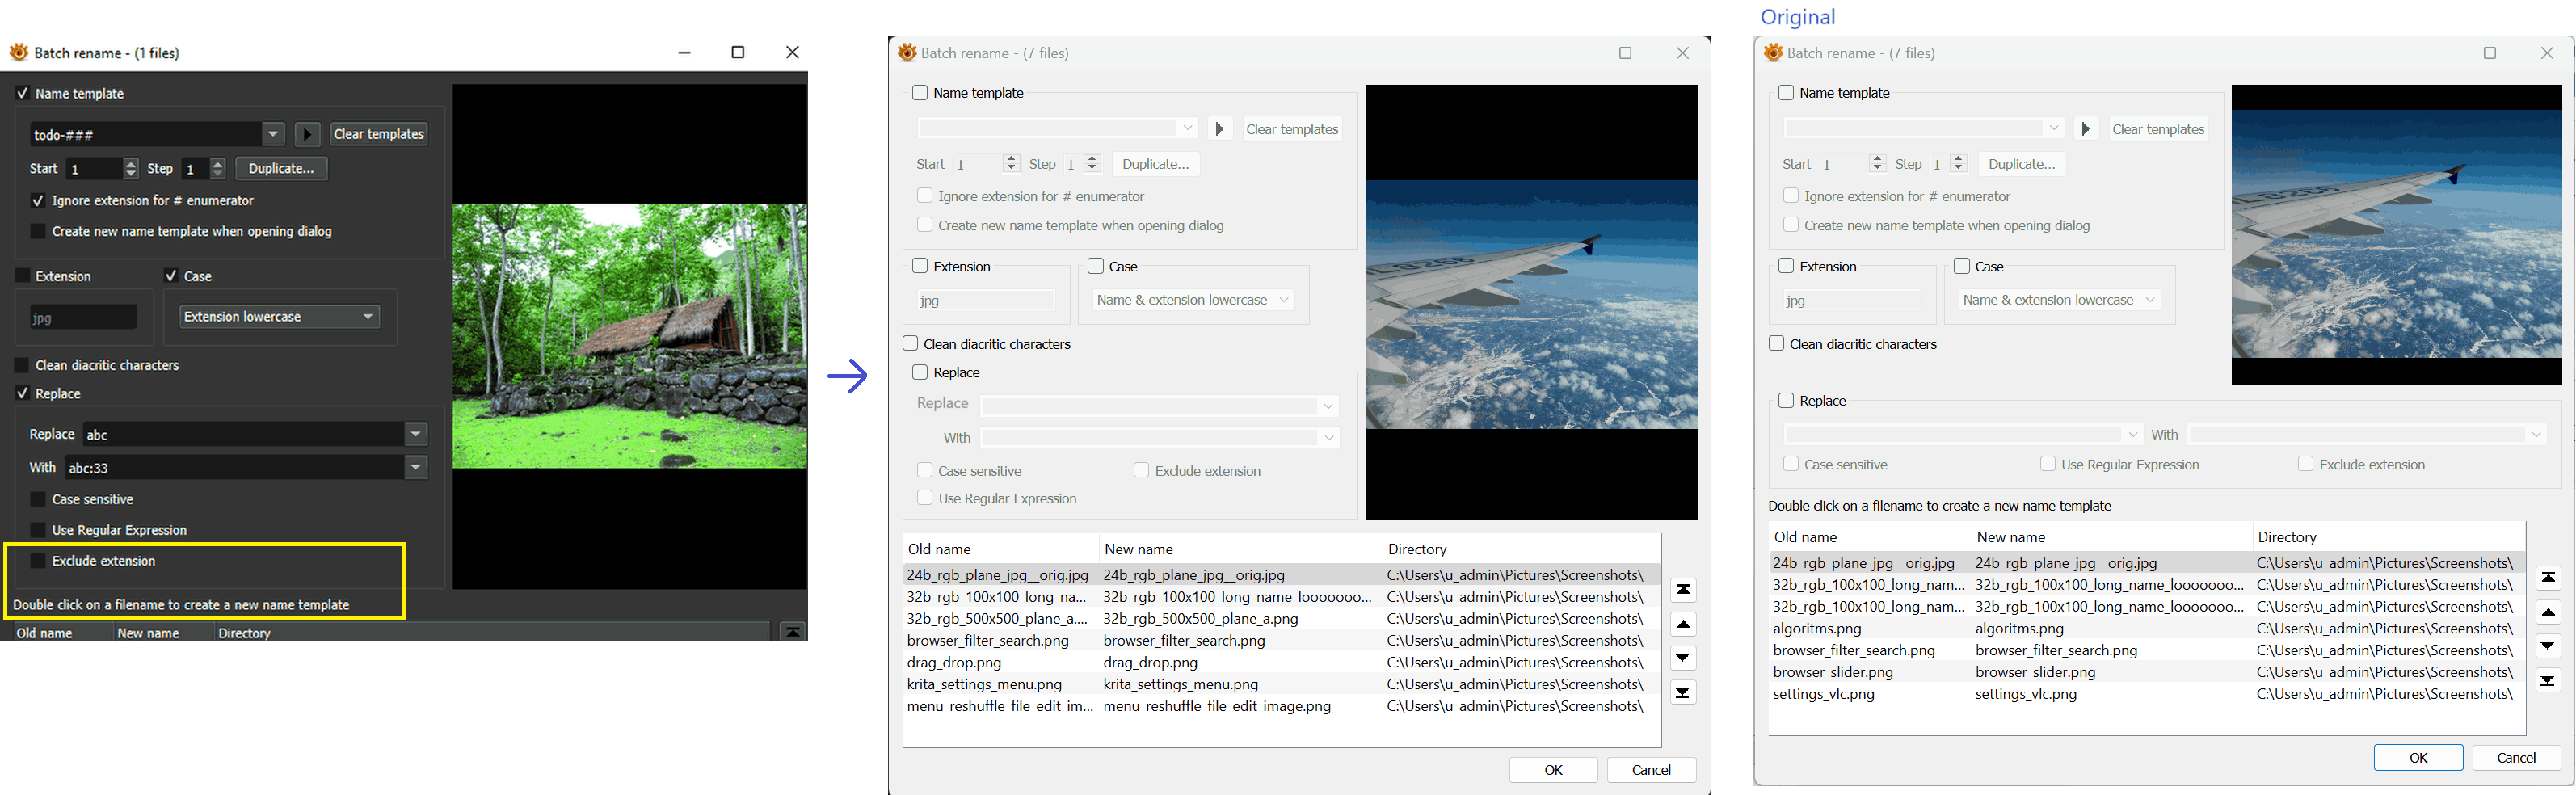Click Duplicate... button in the dark dialog
Screen dimensions: 2576x795
[x=281, y=169]
